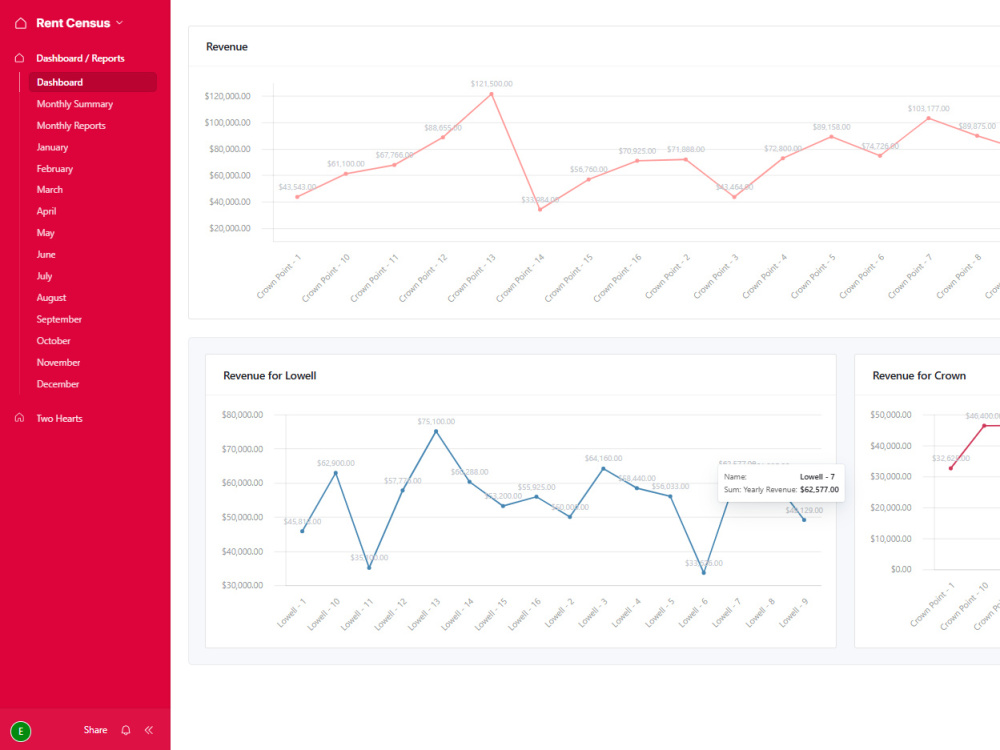
Task: Open the June report
Action: [46, 254]
